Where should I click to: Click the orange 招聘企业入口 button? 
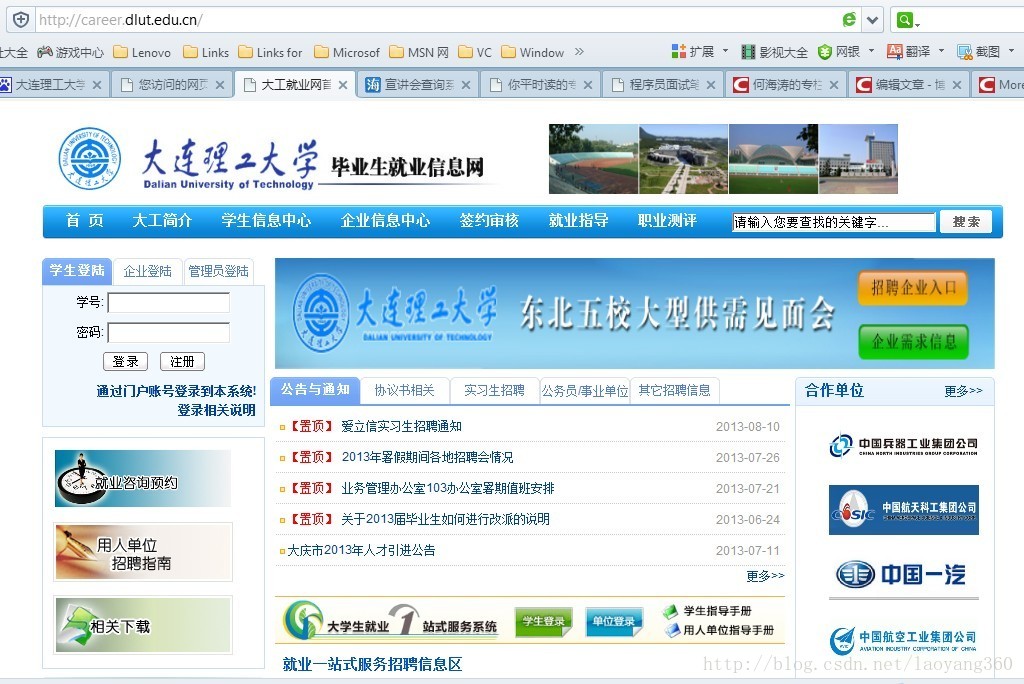(x=913, y=287)
